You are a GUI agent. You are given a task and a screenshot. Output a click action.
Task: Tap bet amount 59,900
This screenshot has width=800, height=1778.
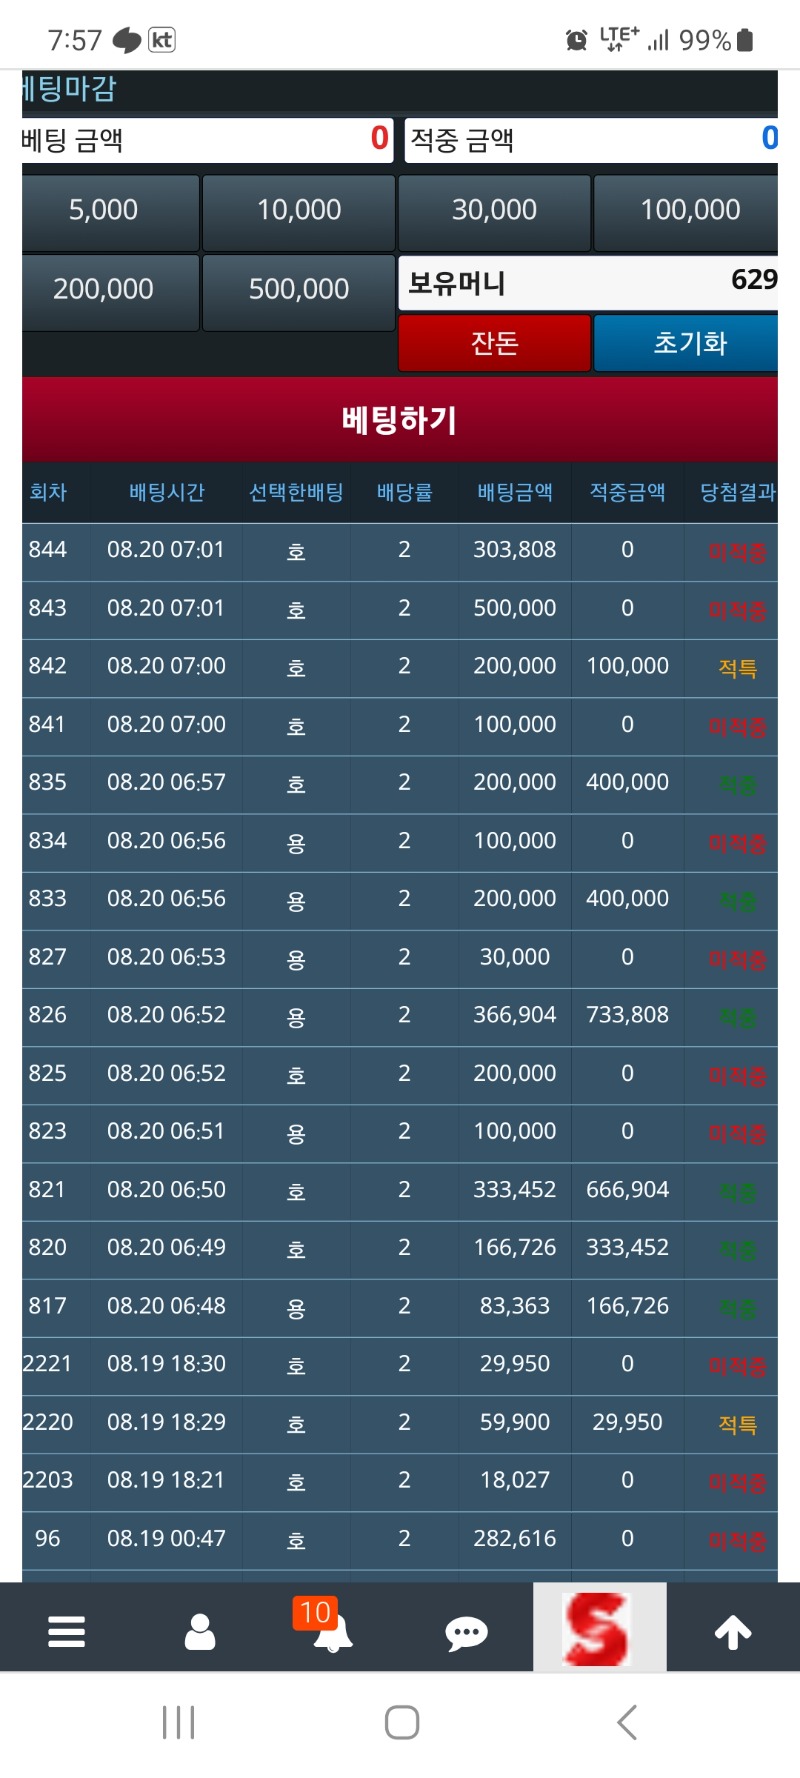(x=515, y=1422)
